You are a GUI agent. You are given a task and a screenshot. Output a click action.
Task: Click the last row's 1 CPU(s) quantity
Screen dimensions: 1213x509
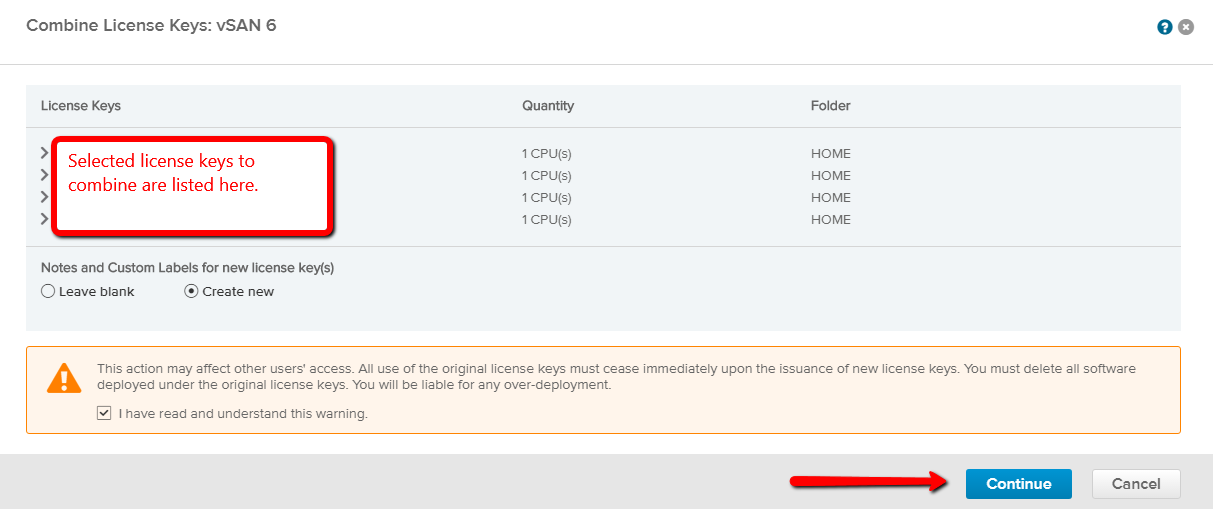pyautogui.click(x=547, y=220)
